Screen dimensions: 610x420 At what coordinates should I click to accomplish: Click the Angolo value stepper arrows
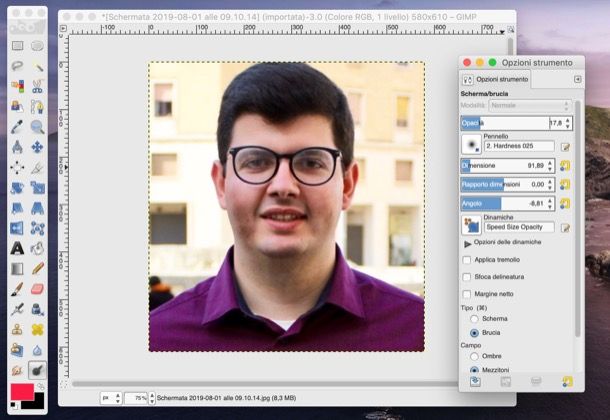tap(550, 204)
